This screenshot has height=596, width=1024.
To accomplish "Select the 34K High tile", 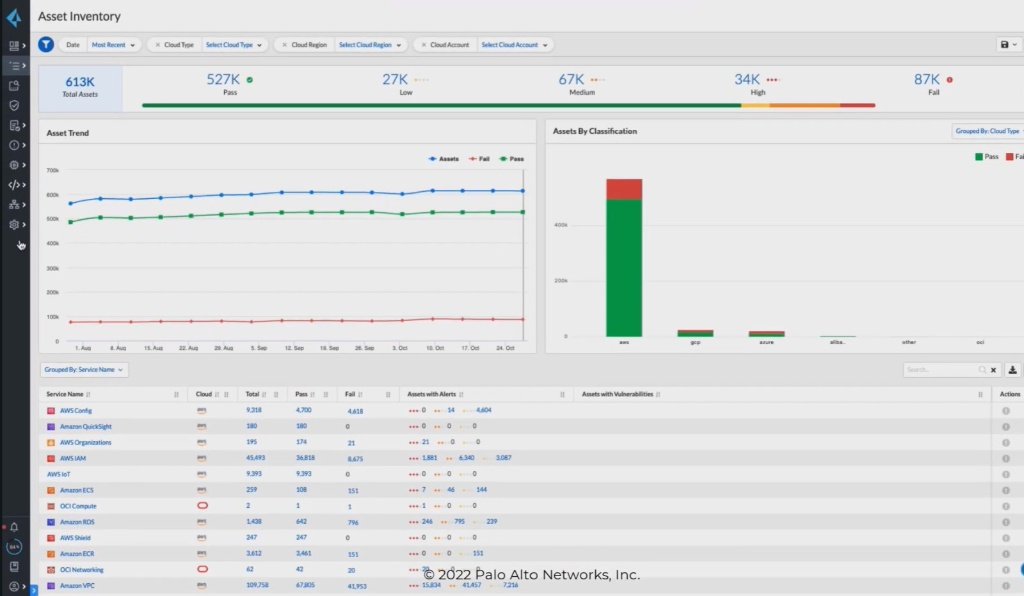I will point(758,84).
